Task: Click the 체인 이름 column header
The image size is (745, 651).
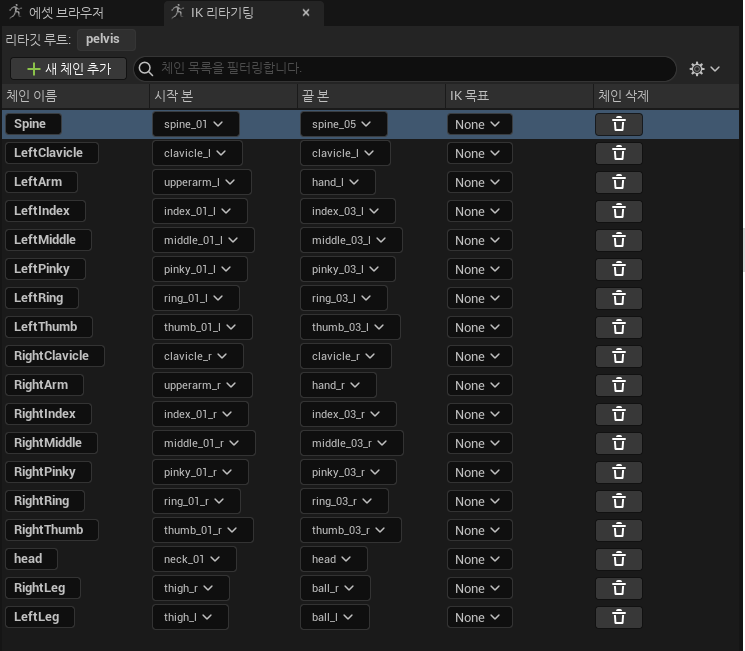Action: 76,96
